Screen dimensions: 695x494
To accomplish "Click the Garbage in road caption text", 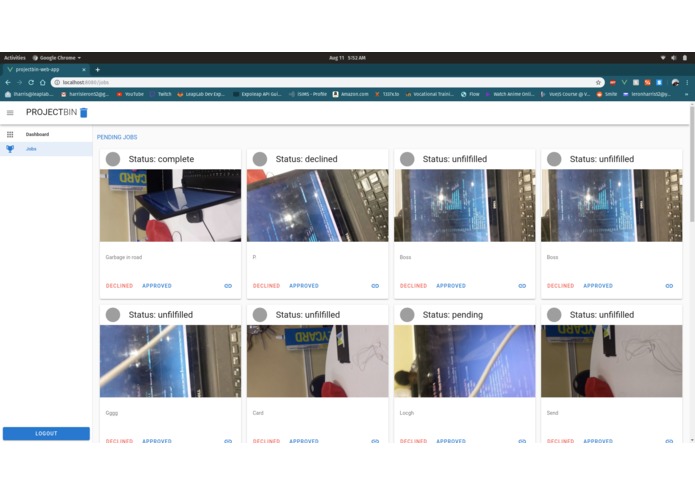I will pyautogui.click(x=124, y=257).
